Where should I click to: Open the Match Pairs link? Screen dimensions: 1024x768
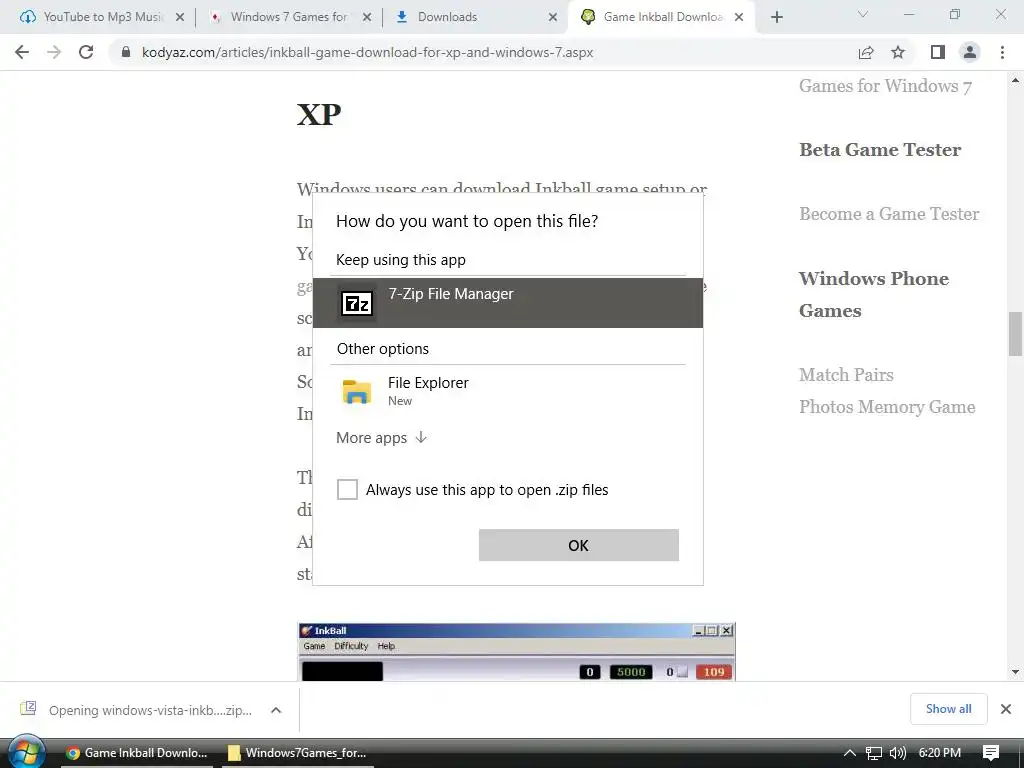click(846, 375)
